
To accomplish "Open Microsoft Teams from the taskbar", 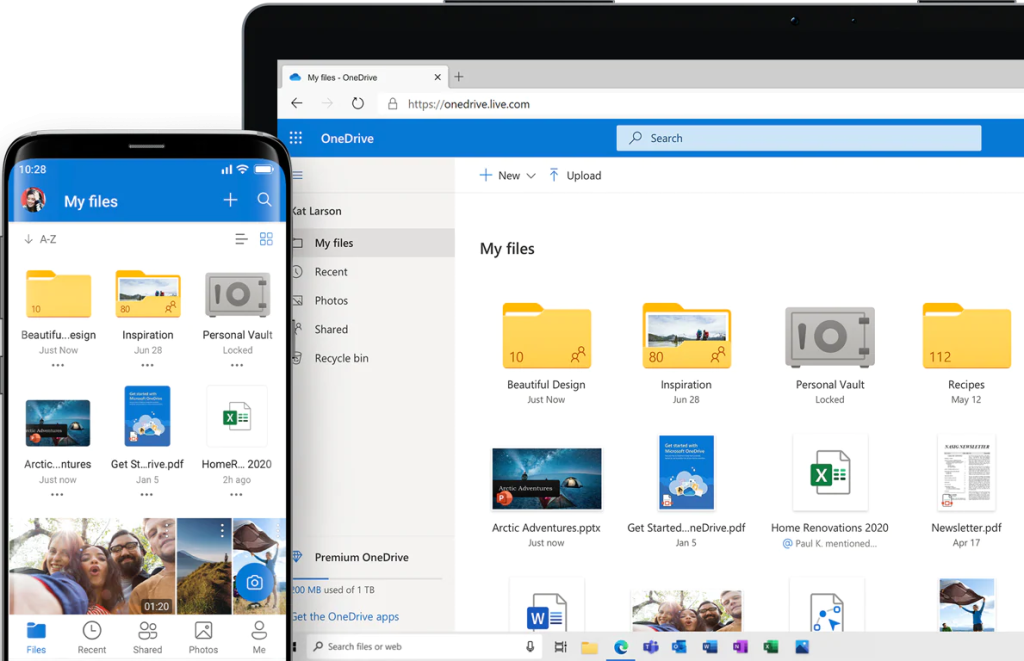I will [650, 647].
